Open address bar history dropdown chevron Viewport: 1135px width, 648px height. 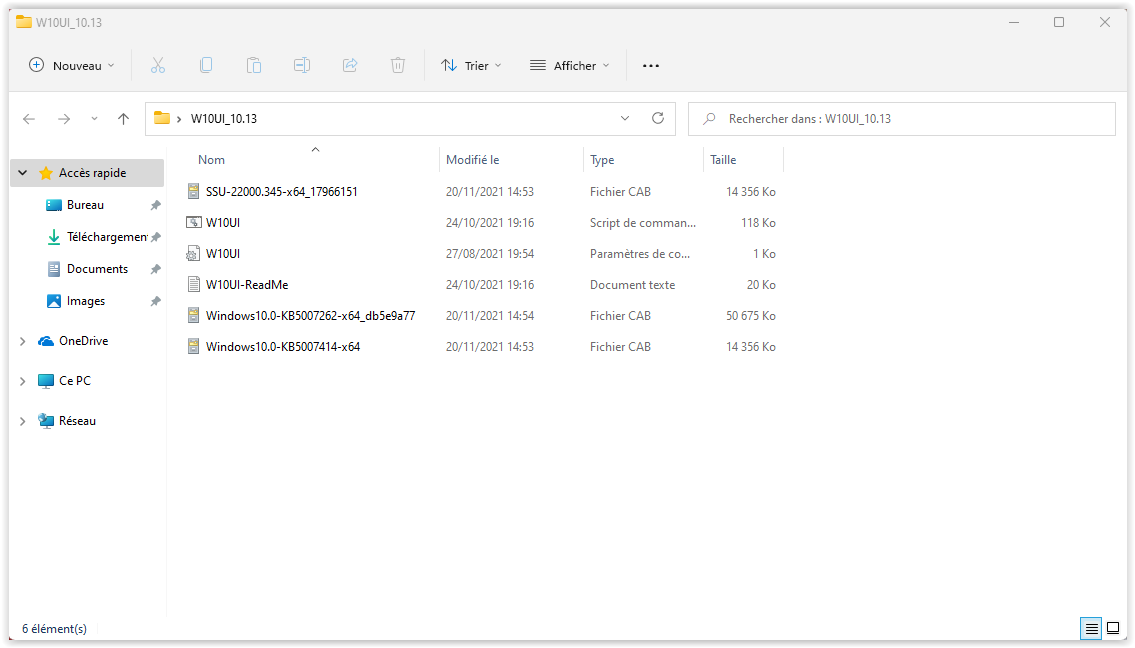(625, 118)
